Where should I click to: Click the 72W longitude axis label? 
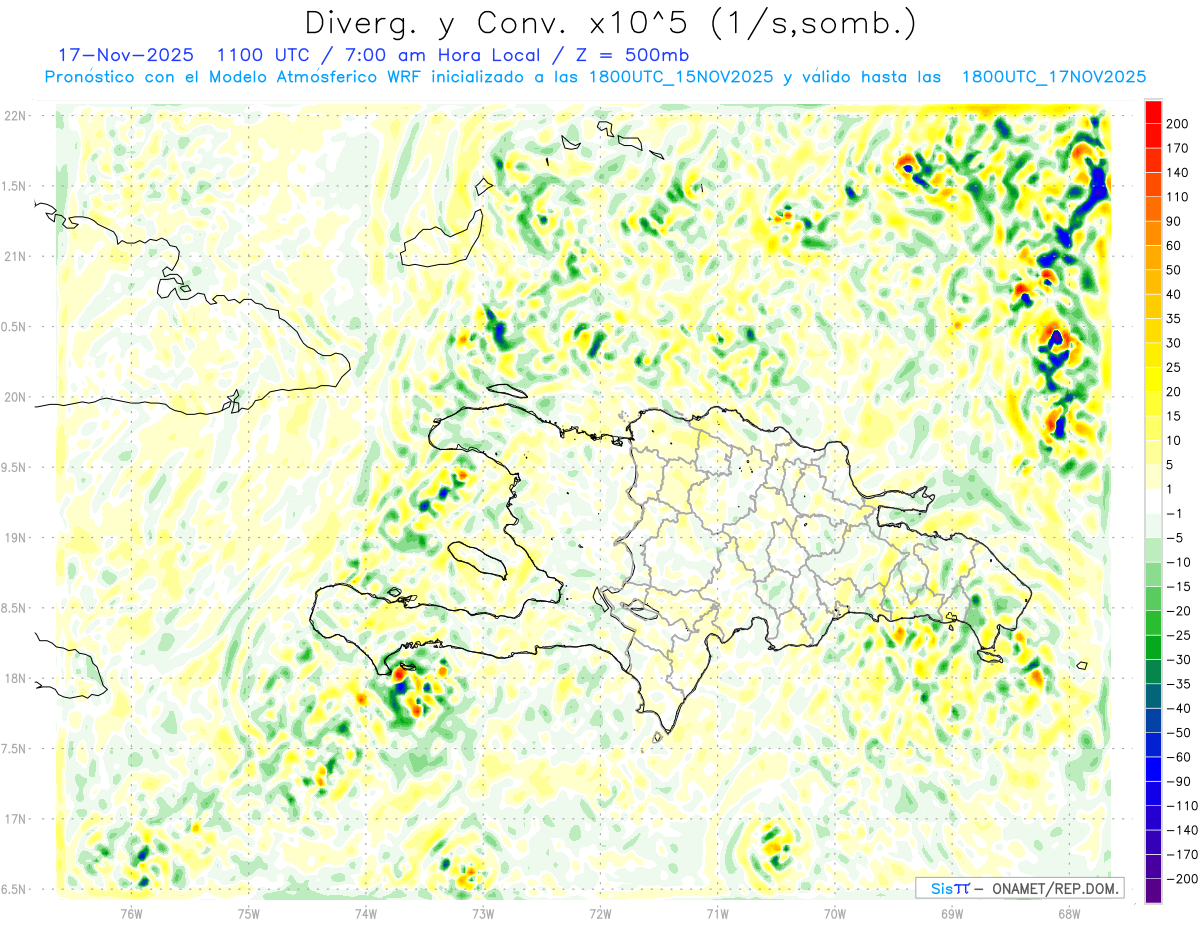point(600,913)
